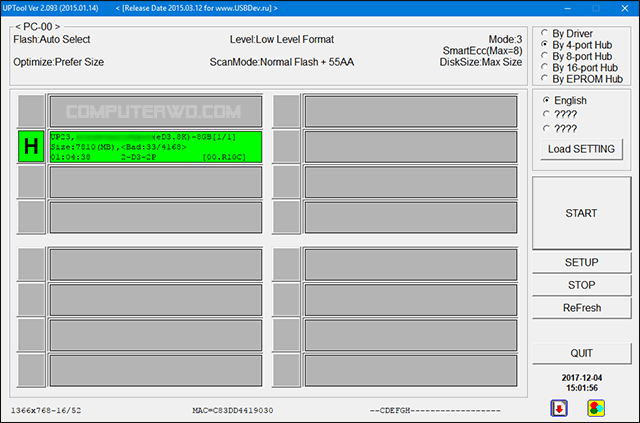Click the ReFresh button
Screen dimensions: 640x423
(581, 308)
